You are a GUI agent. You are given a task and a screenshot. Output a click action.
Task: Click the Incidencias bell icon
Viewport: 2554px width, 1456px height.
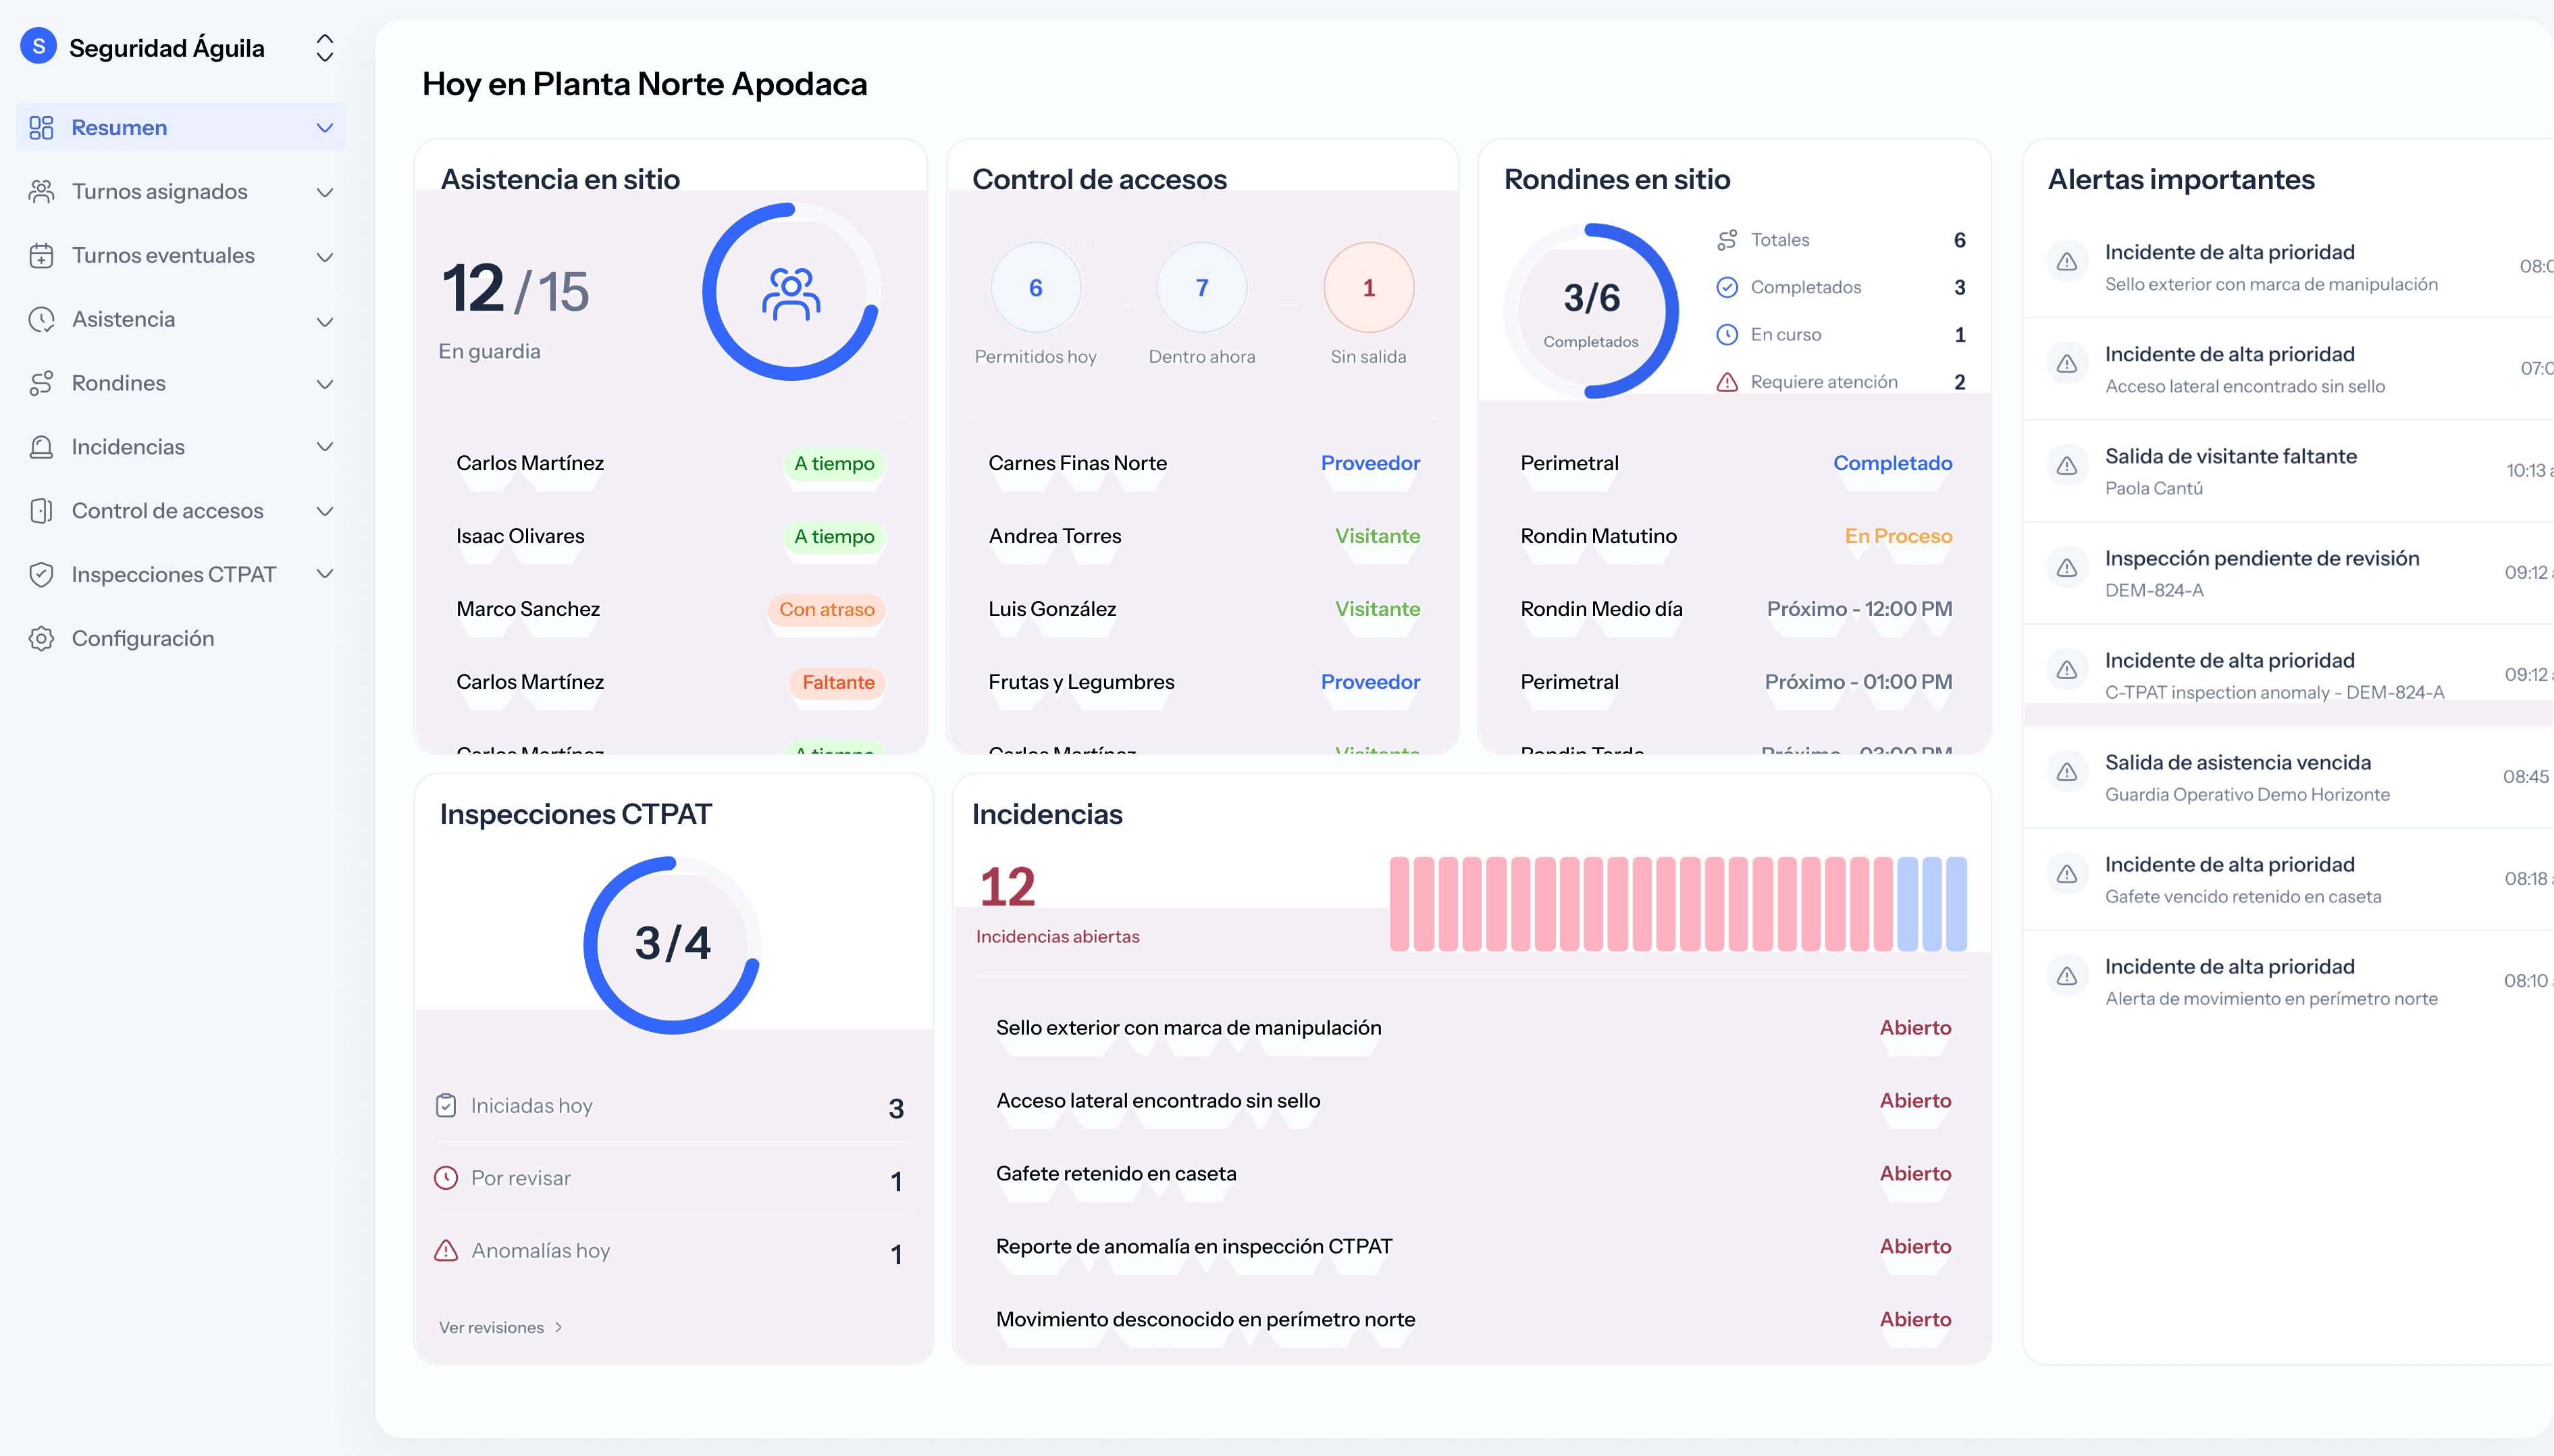(41, 447)
